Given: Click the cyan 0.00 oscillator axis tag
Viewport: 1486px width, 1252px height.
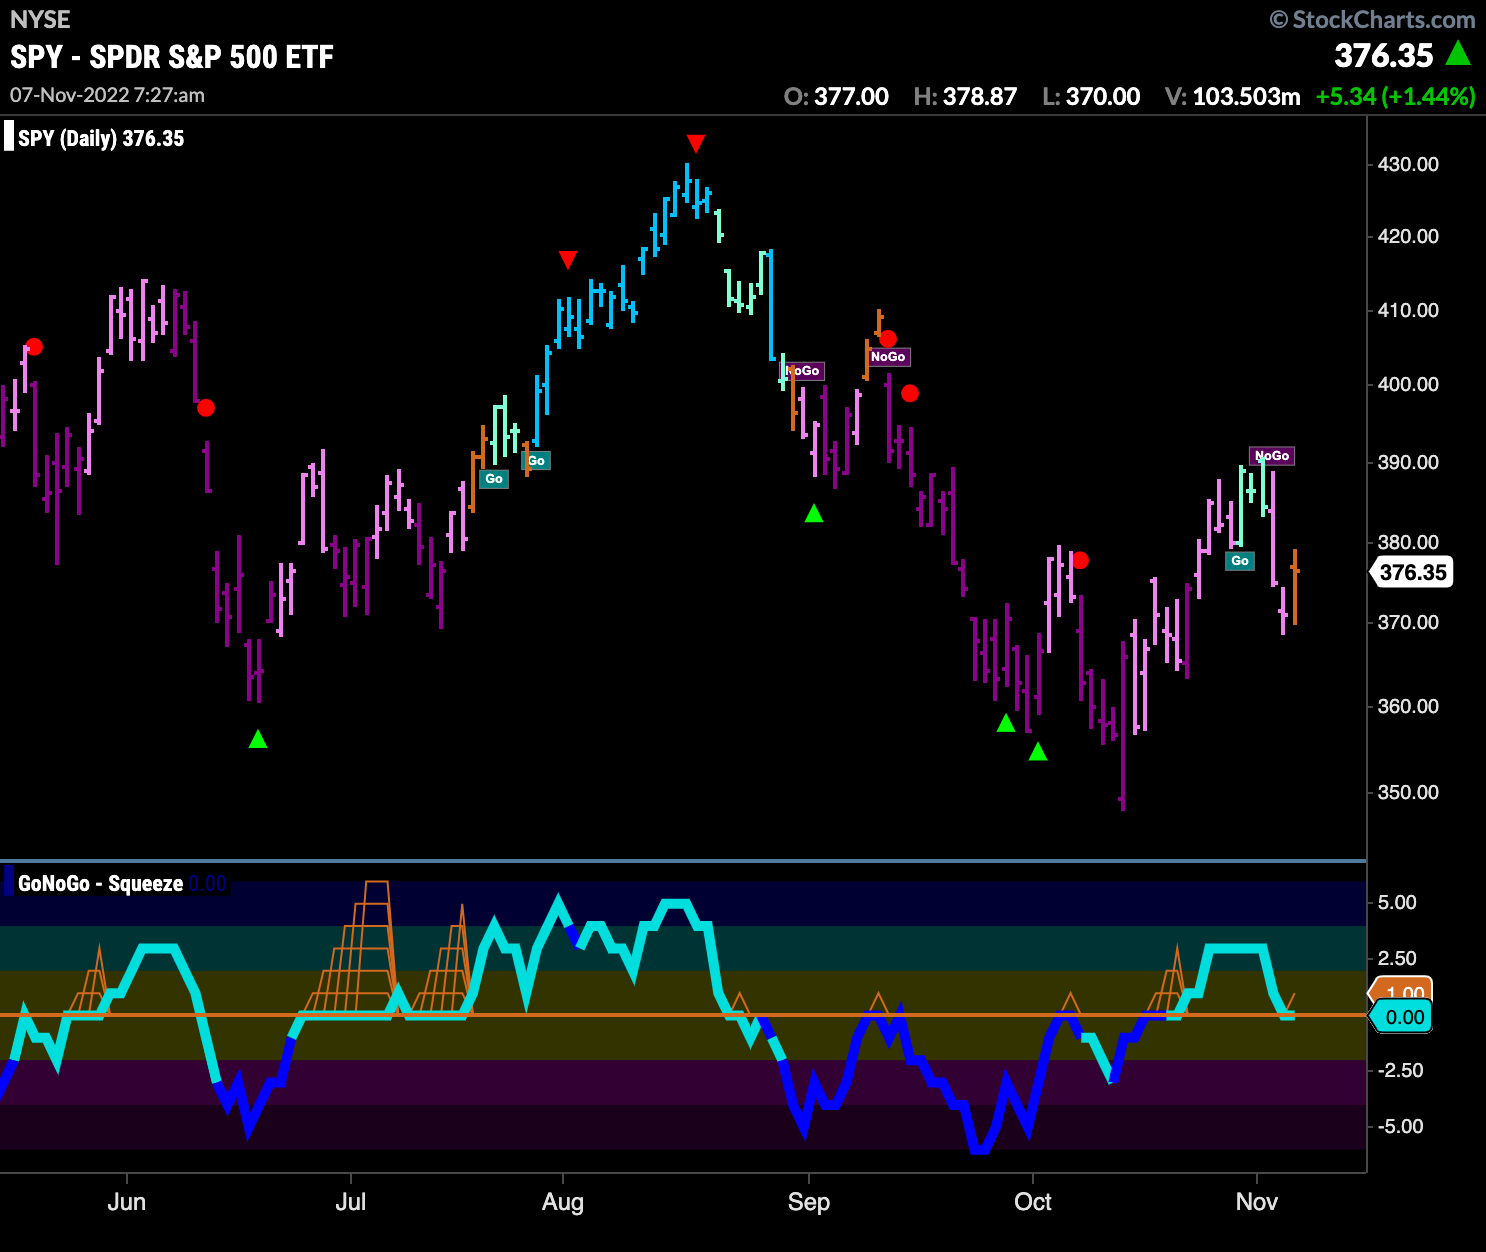Looking at the screenshot, I should point(1402,1017).
